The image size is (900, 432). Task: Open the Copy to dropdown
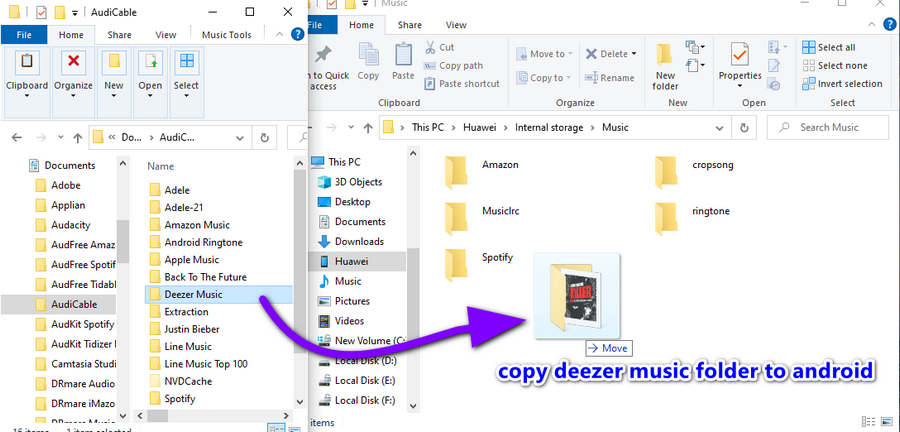pyautogui.click(x=544, y=77)
